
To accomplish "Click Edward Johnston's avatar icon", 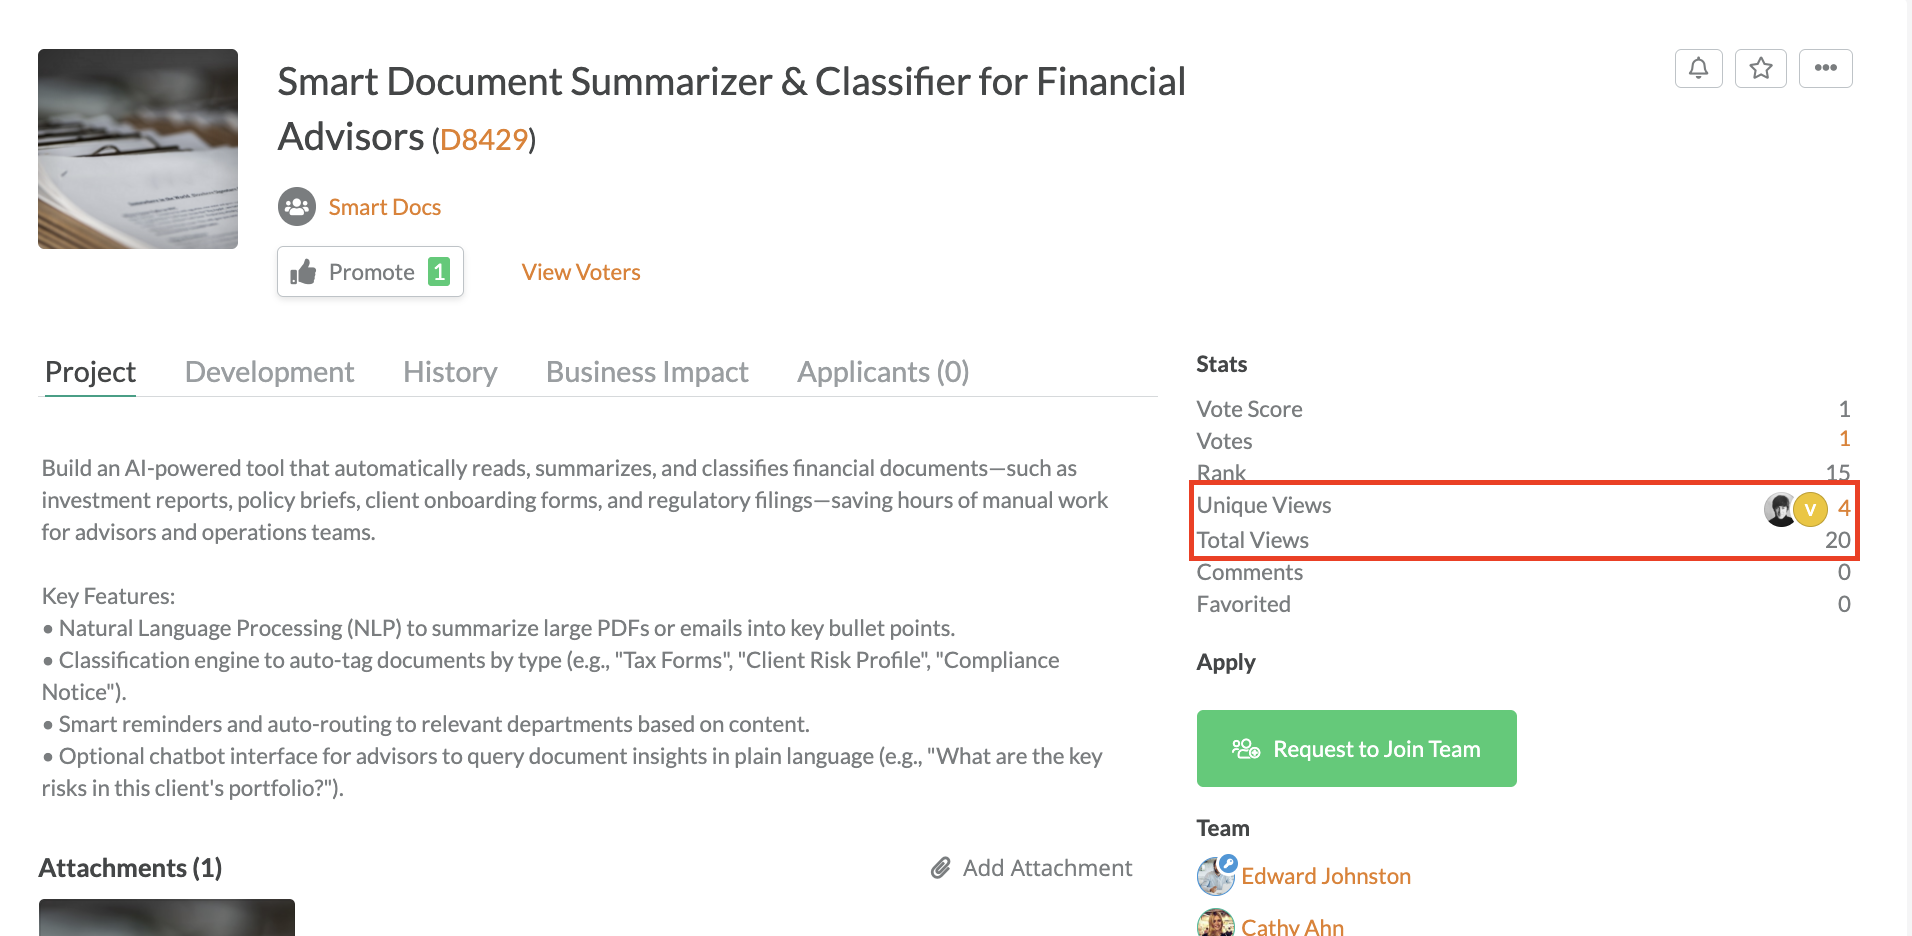I will click(1216, 875).
